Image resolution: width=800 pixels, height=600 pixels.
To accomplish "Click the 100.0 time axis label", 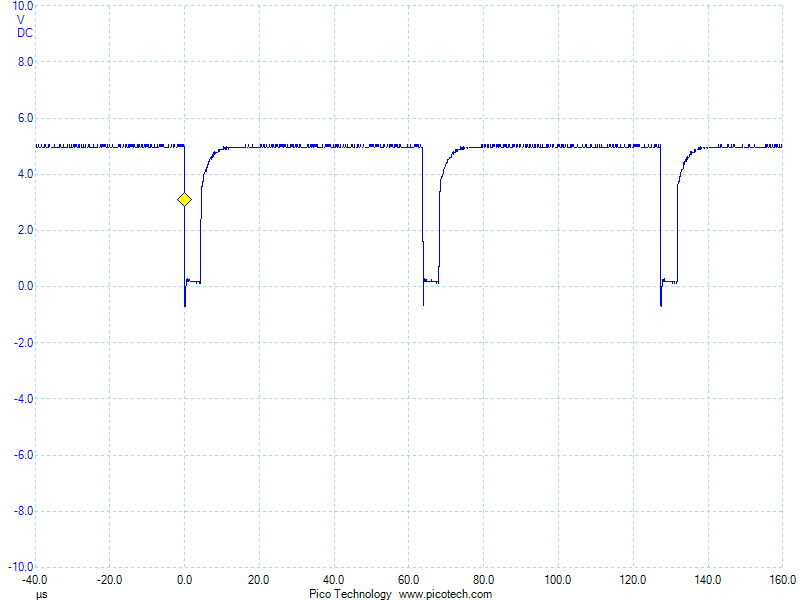I will pos(558,580).
